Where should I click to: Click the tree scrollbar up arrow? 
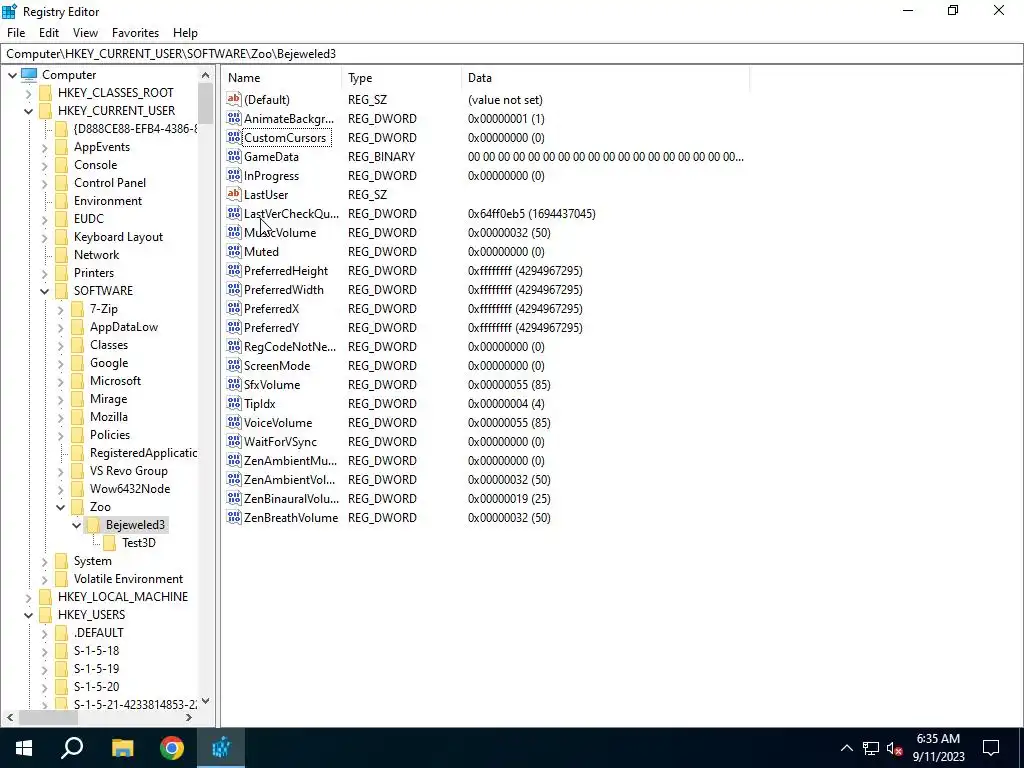[206, 75]
